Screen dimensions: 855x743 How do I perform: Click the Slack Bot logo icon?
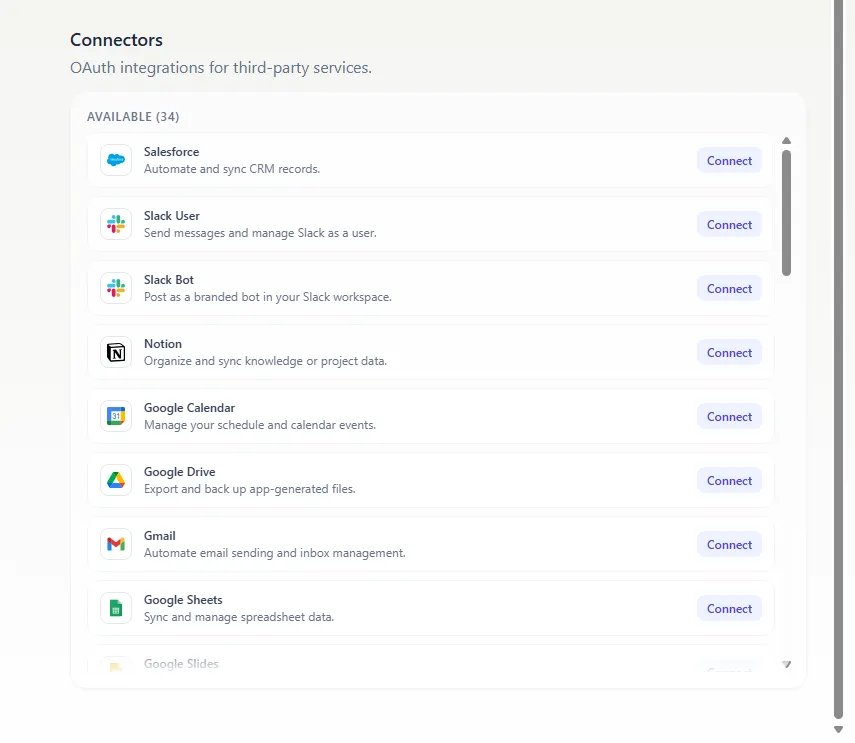click(x=116, y=288)
